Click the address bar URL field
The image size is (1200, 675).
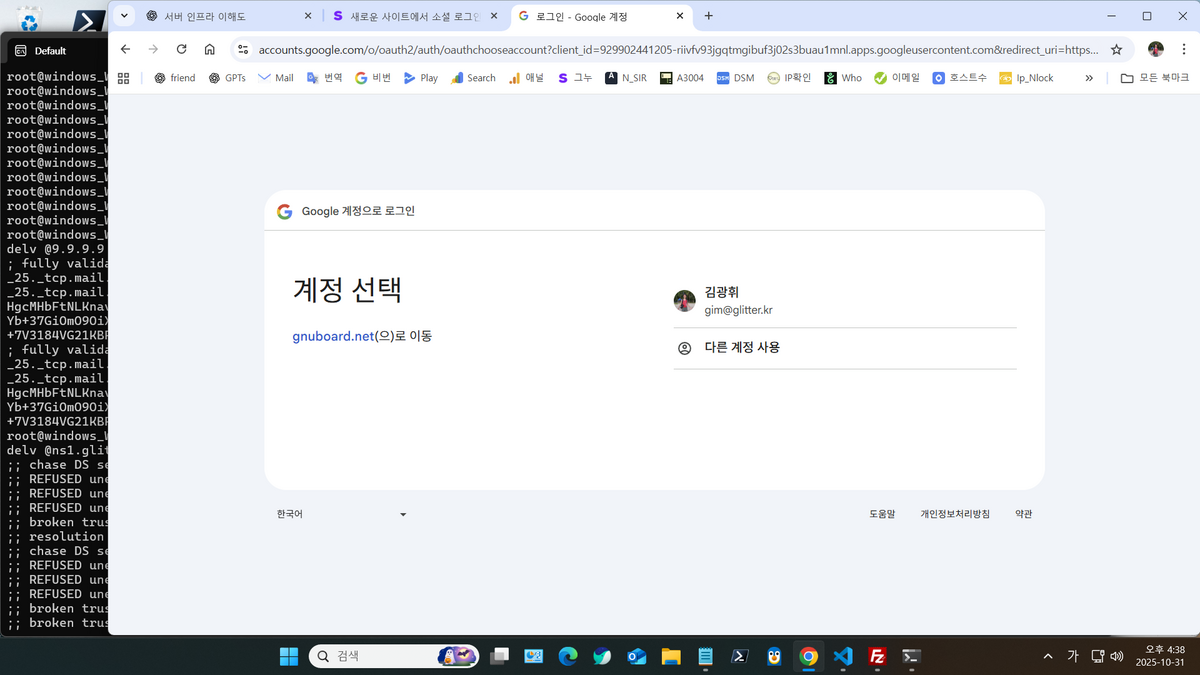(x=670, y=49)
